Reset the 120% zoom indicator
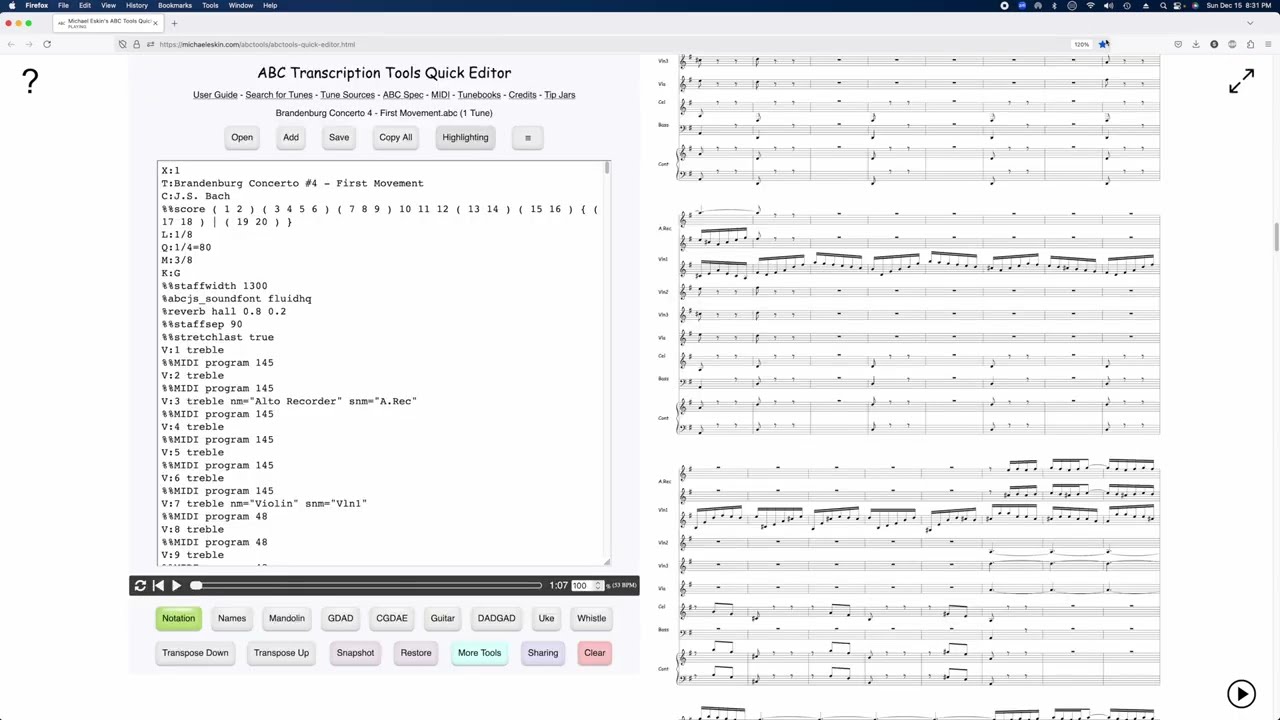The image size is (1280, 720). 1081,44
